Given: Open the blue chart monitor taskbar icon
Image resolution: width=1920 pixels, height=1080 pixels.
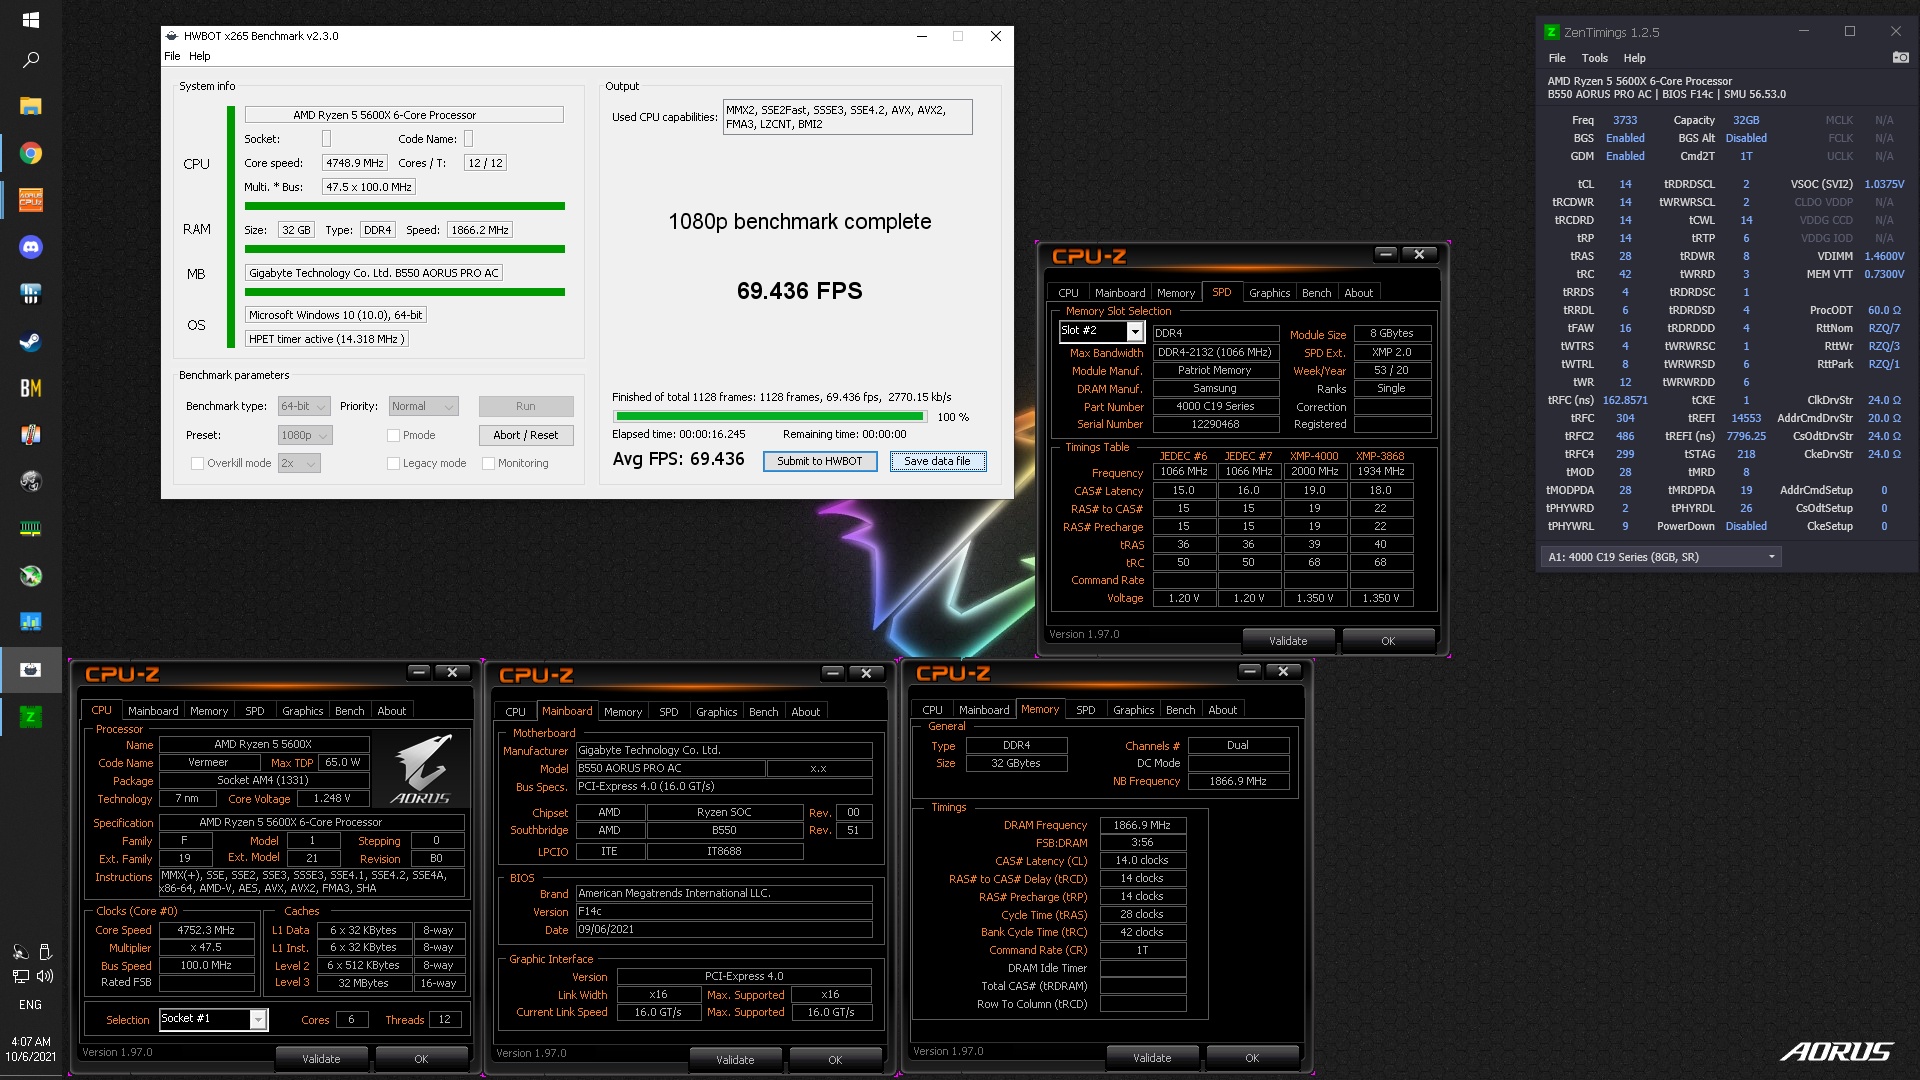Looking at the screenshot, I should (x=30, y=622).
